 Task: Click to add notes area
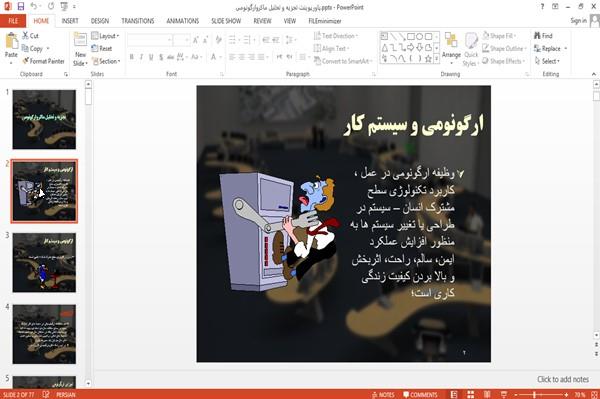(562, 379)
